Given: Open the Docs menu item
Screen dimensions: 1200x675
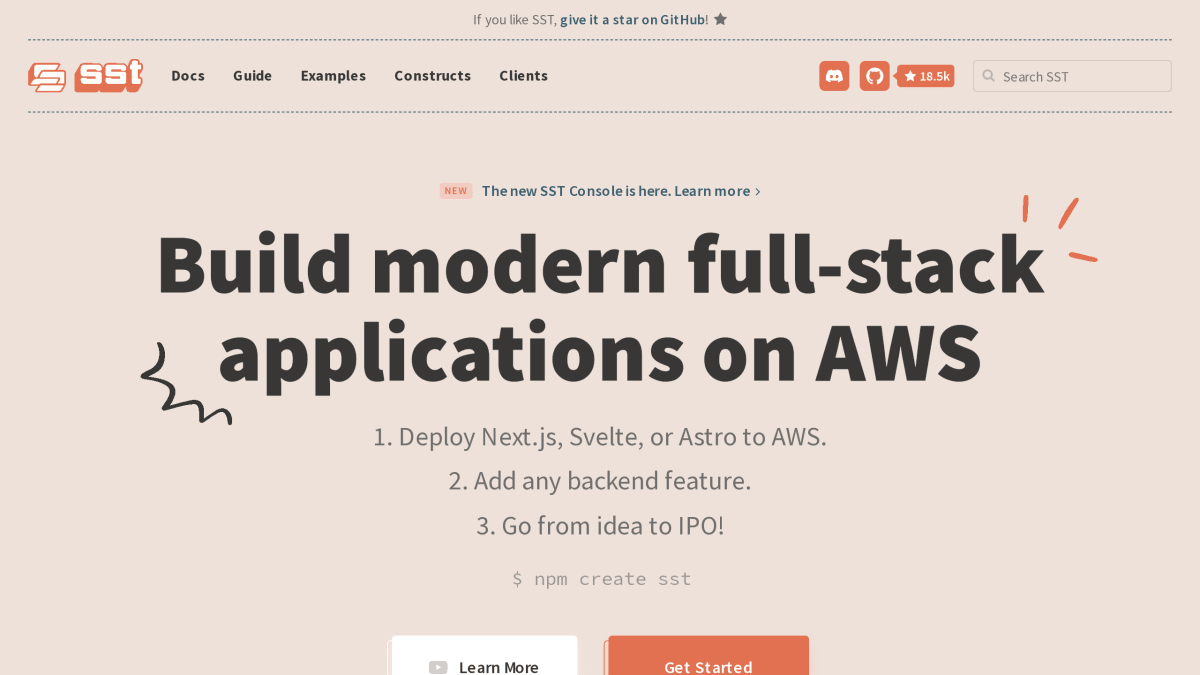Looking at the screenshot, I should pos(188,76).
